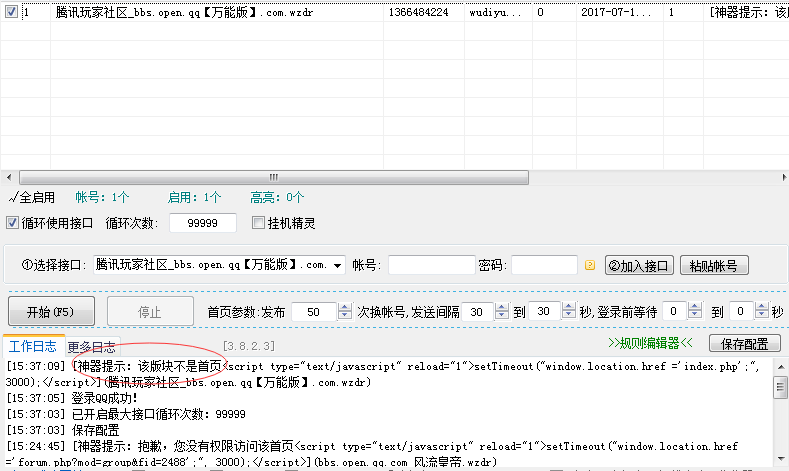This screenshot has height=471, width=789.
Task: Click the 登录QQ成功! log entry
Action: click(71, 398)
